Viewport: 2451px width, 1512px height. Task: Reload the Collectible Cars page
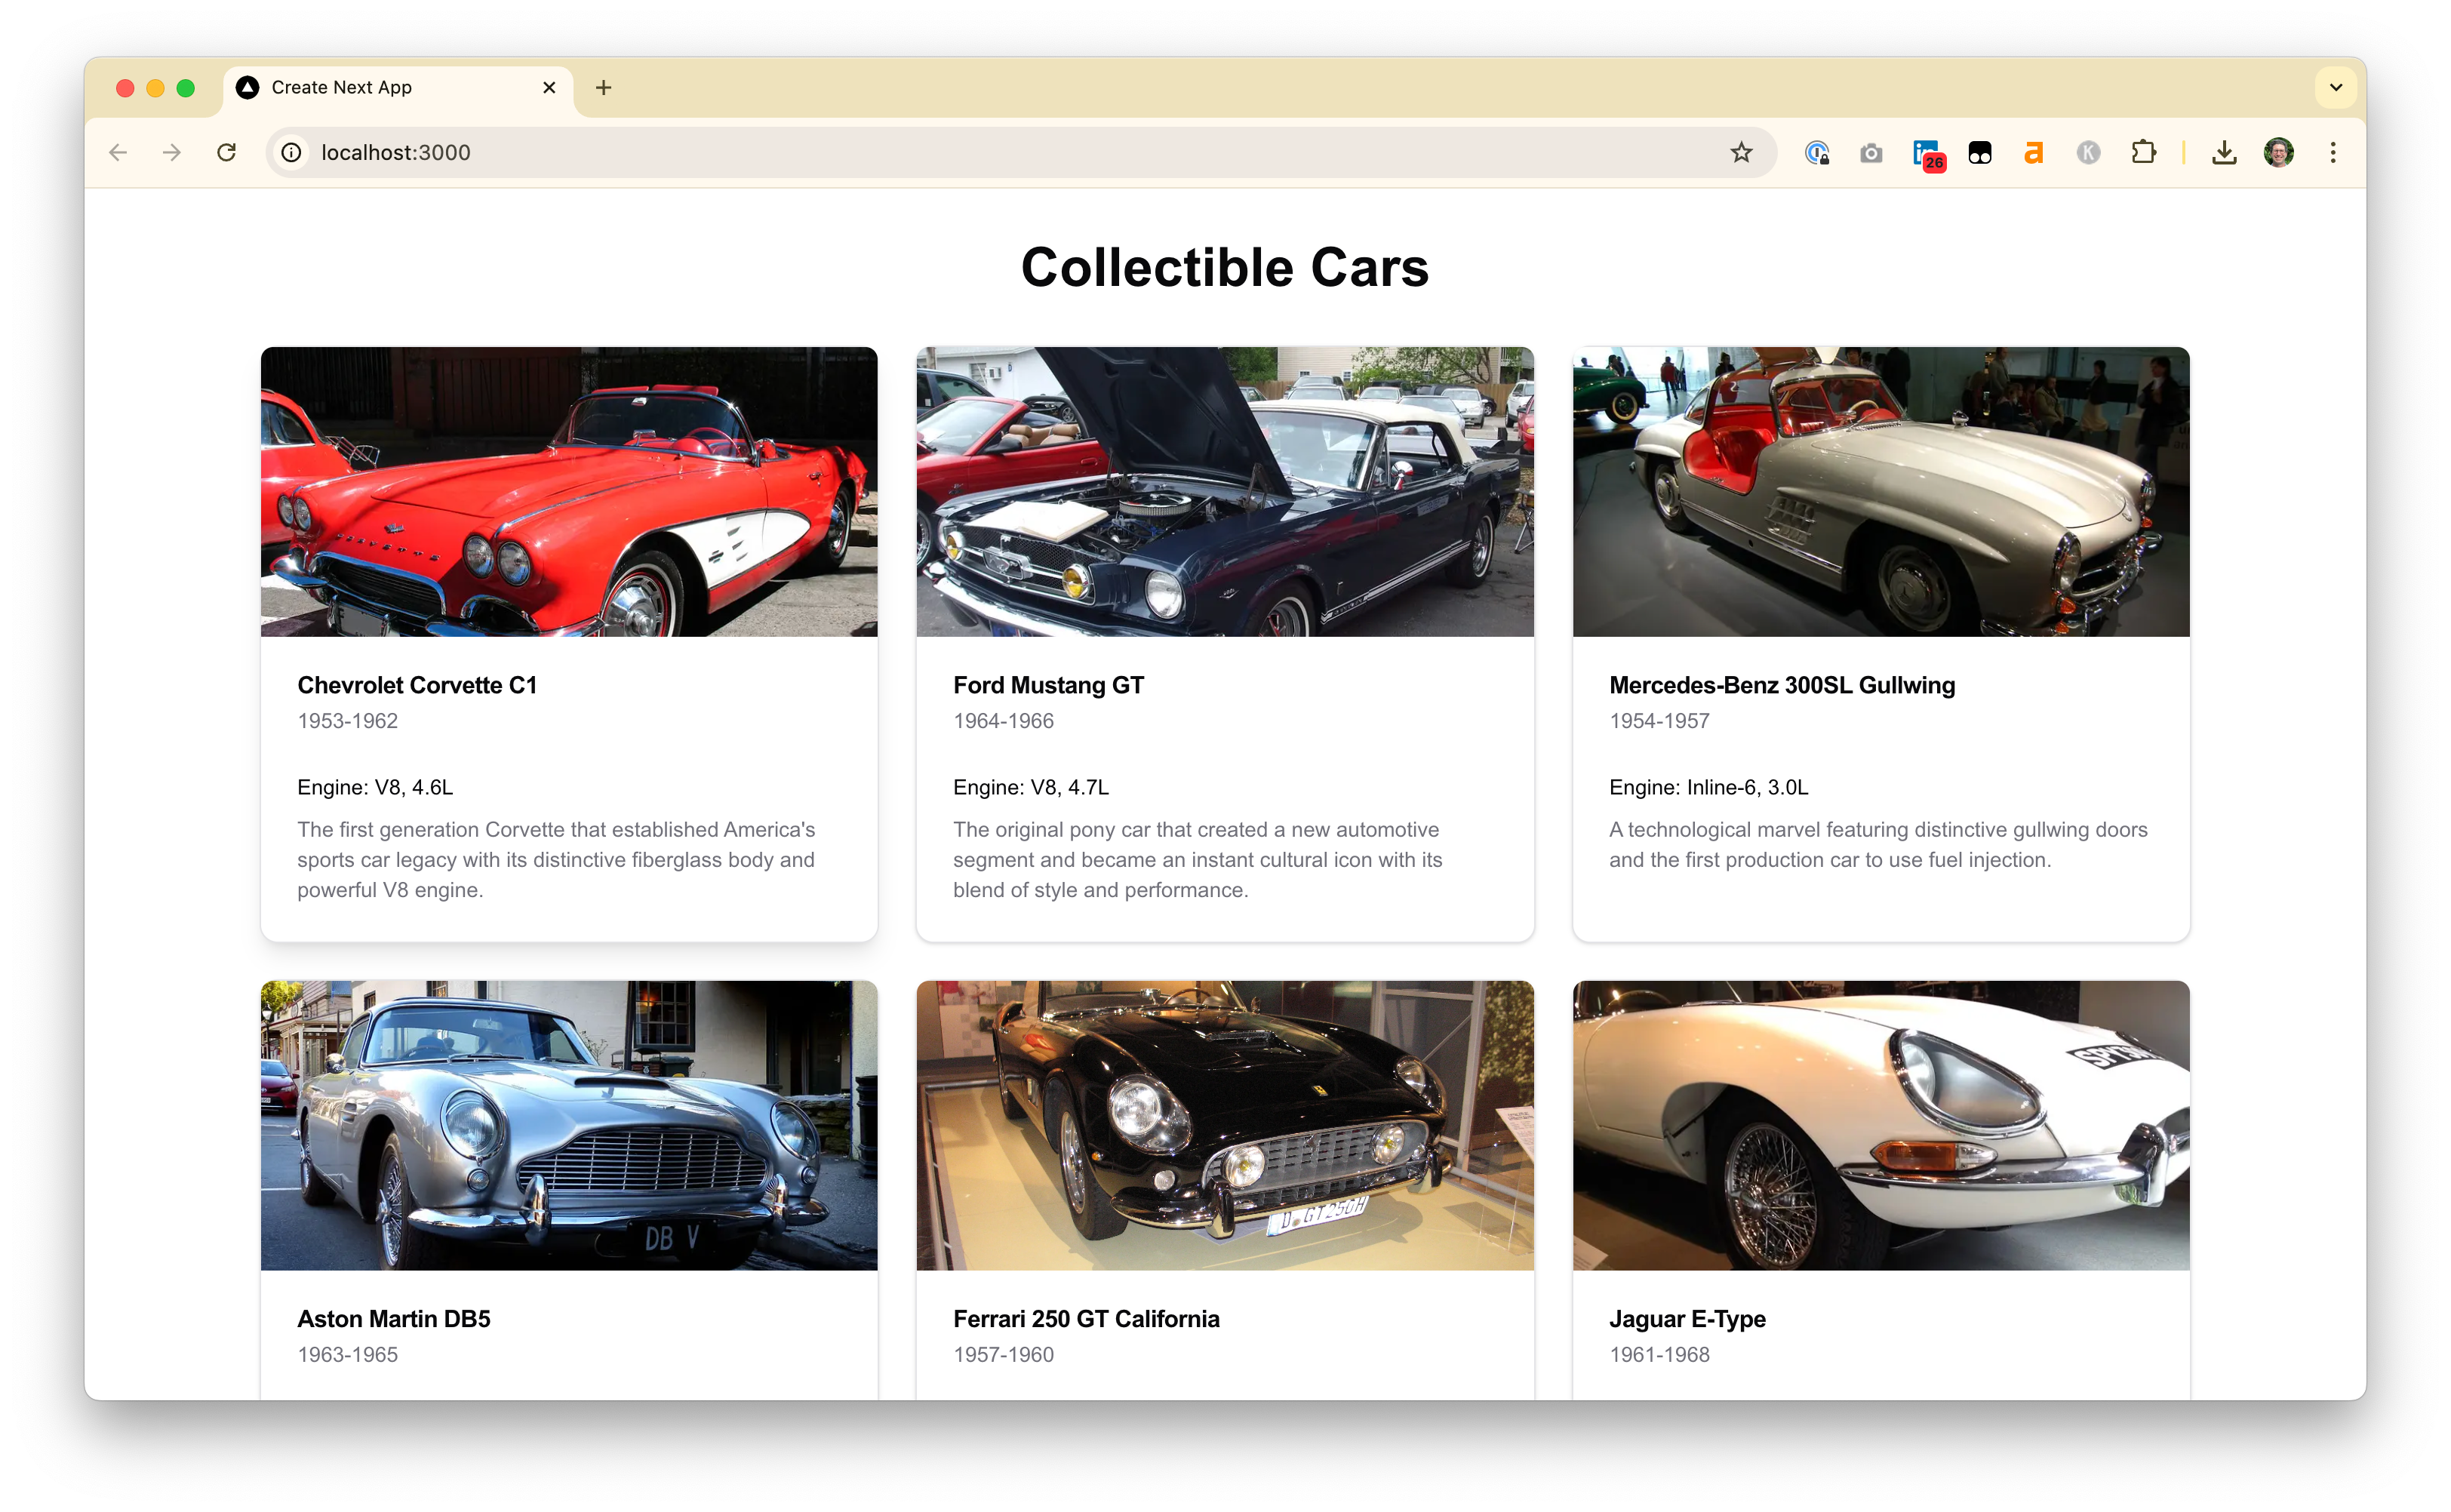[227, 152]
